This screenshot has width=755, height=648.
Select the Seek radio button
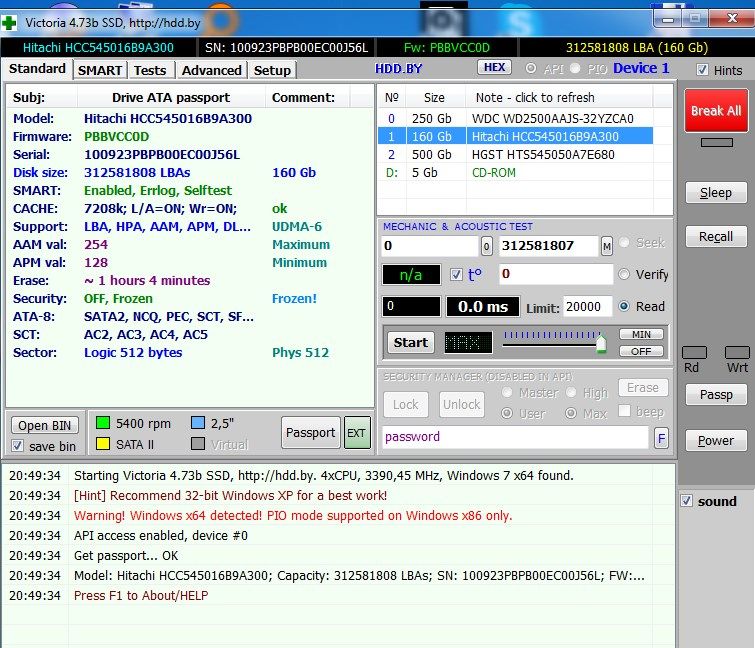(624, 242)
